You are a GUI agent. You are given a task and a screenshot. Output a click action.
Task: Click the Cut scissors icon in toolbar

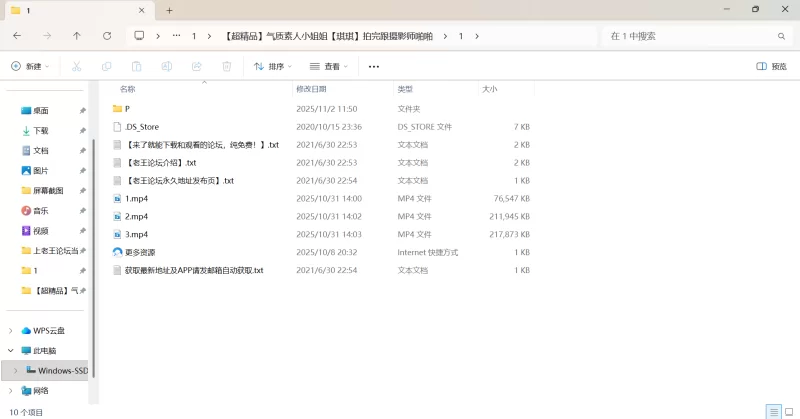pyautogui.click(x=76, y=66)
